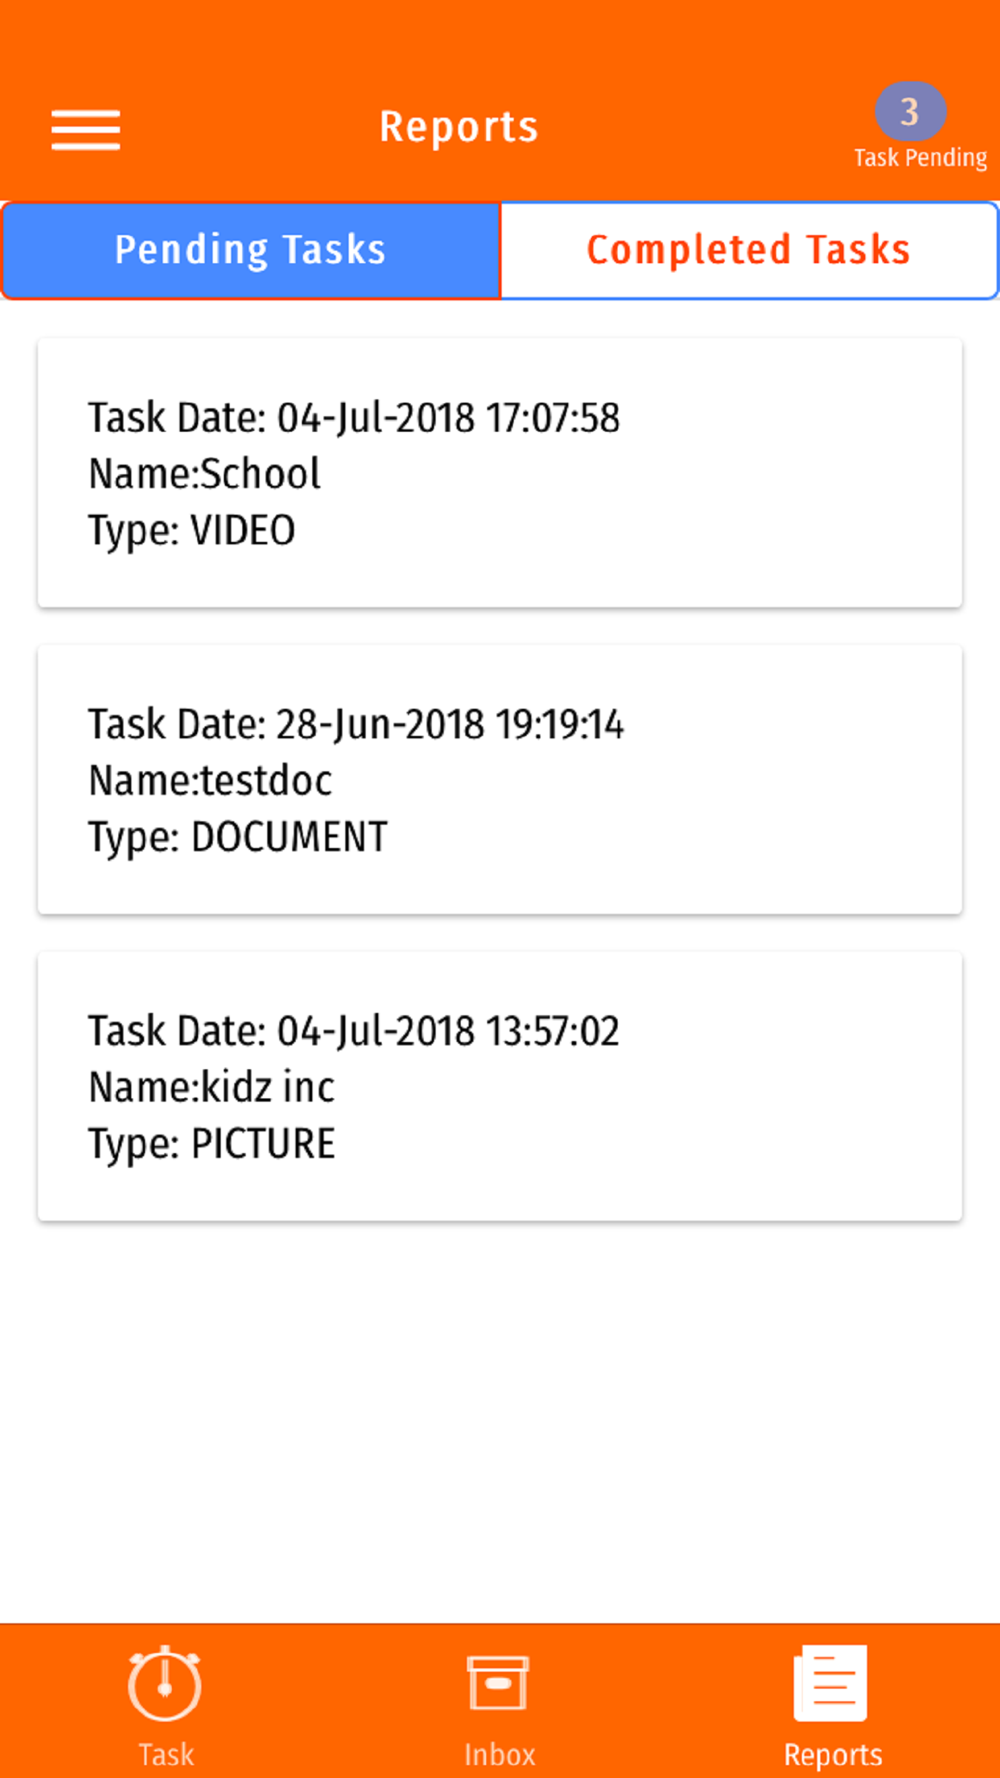
Task: Click the Type: VIDEO task line
Action: (192, 530)
